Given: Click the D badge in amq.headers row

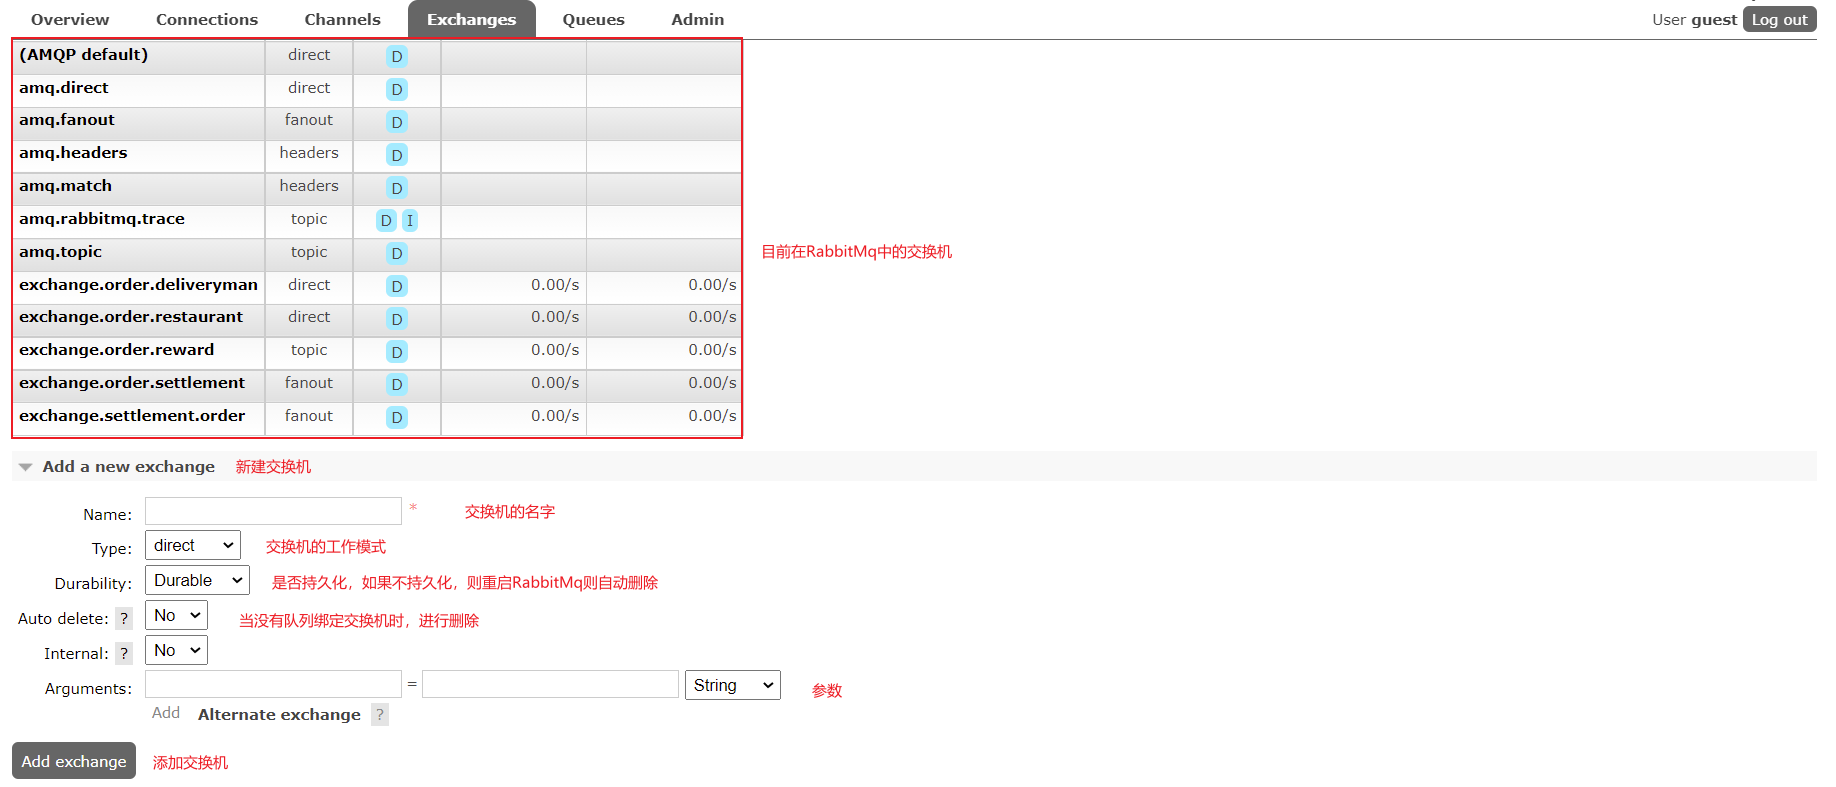Looking at the screenshot, I should coord(397,155).
